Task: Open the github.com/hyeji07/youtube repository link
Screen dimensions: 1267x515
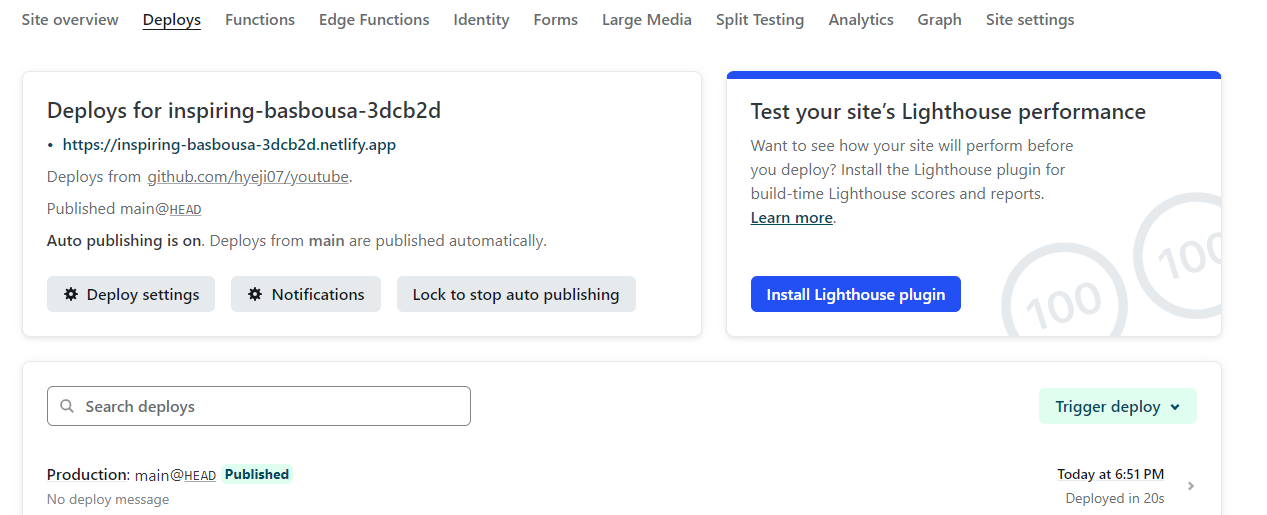Action: pos(249,177)
